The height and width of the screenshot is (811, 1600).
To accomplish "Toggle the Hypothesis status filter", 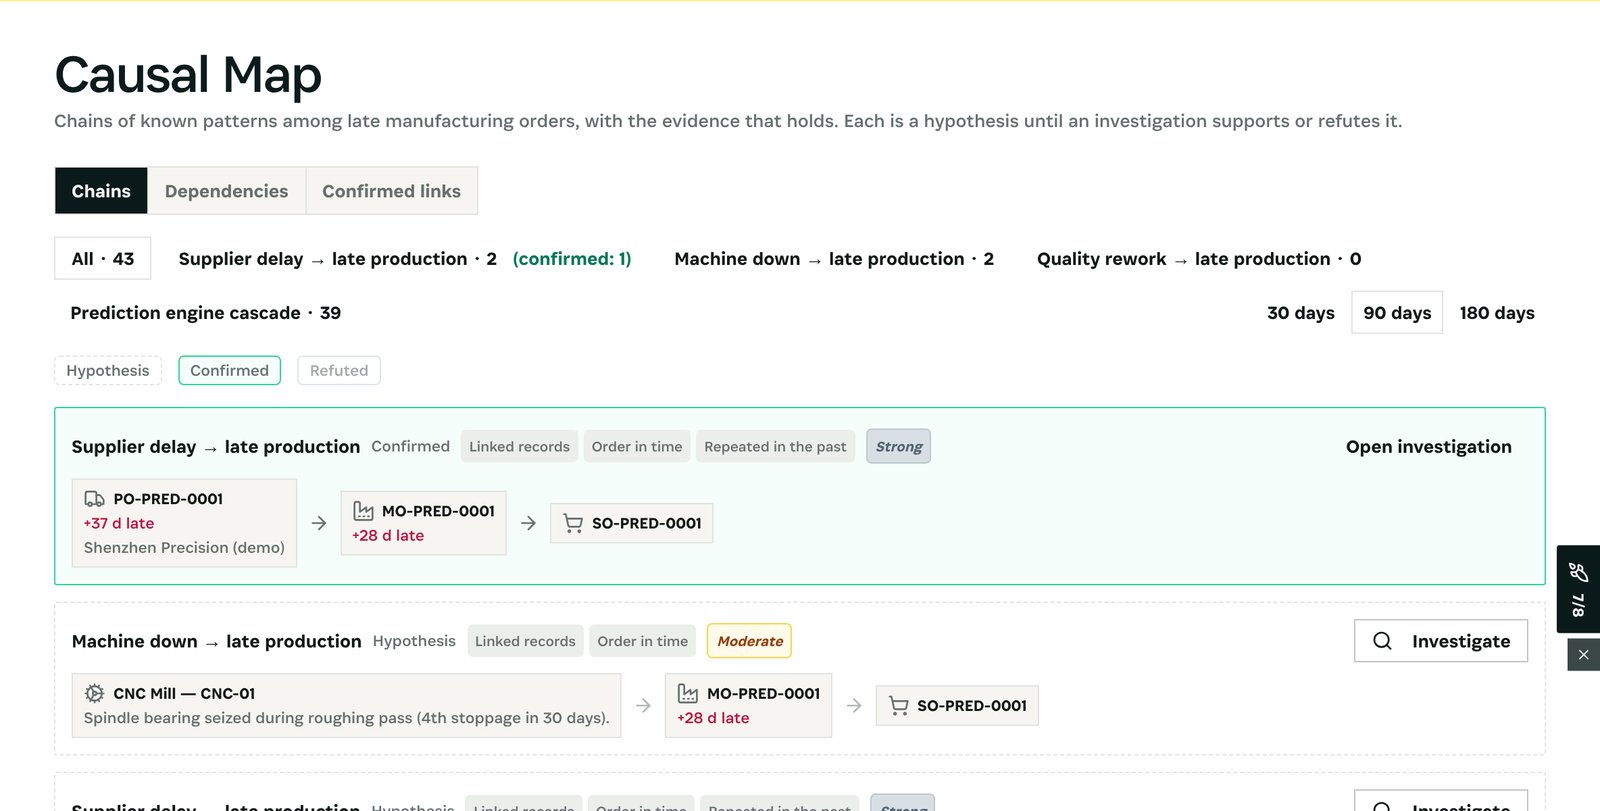I will (108, 370).
